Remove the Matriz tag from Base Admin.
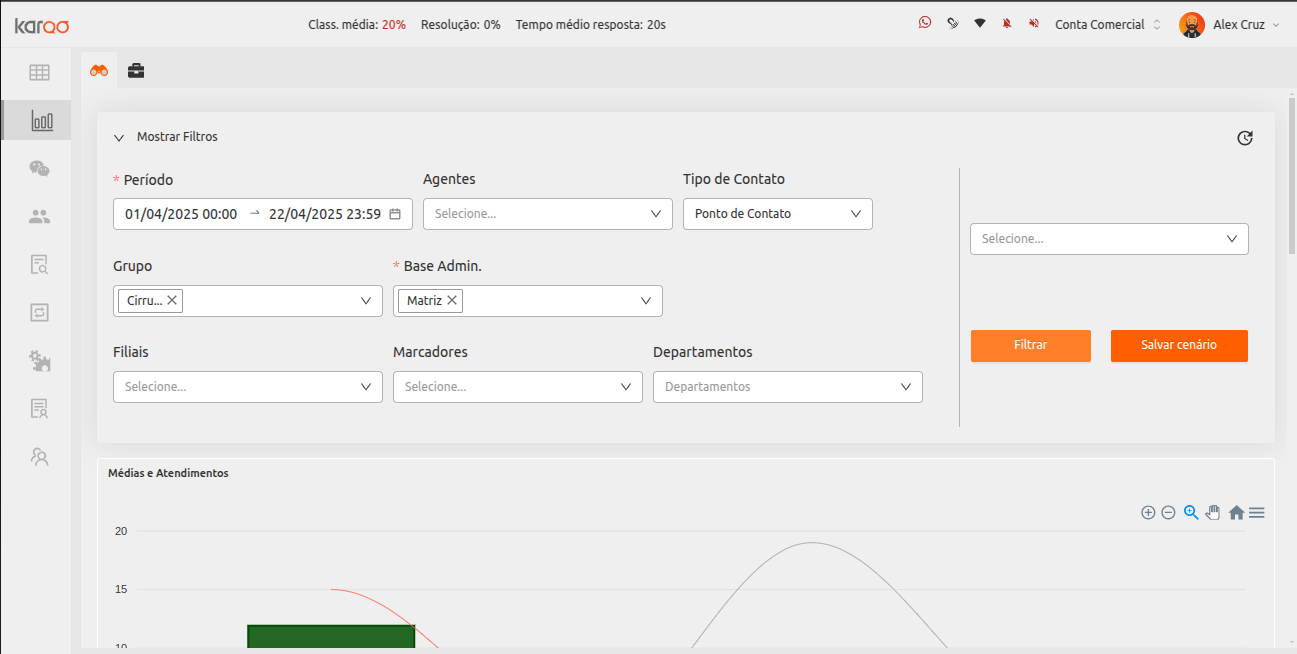 [x=452, y=300]
